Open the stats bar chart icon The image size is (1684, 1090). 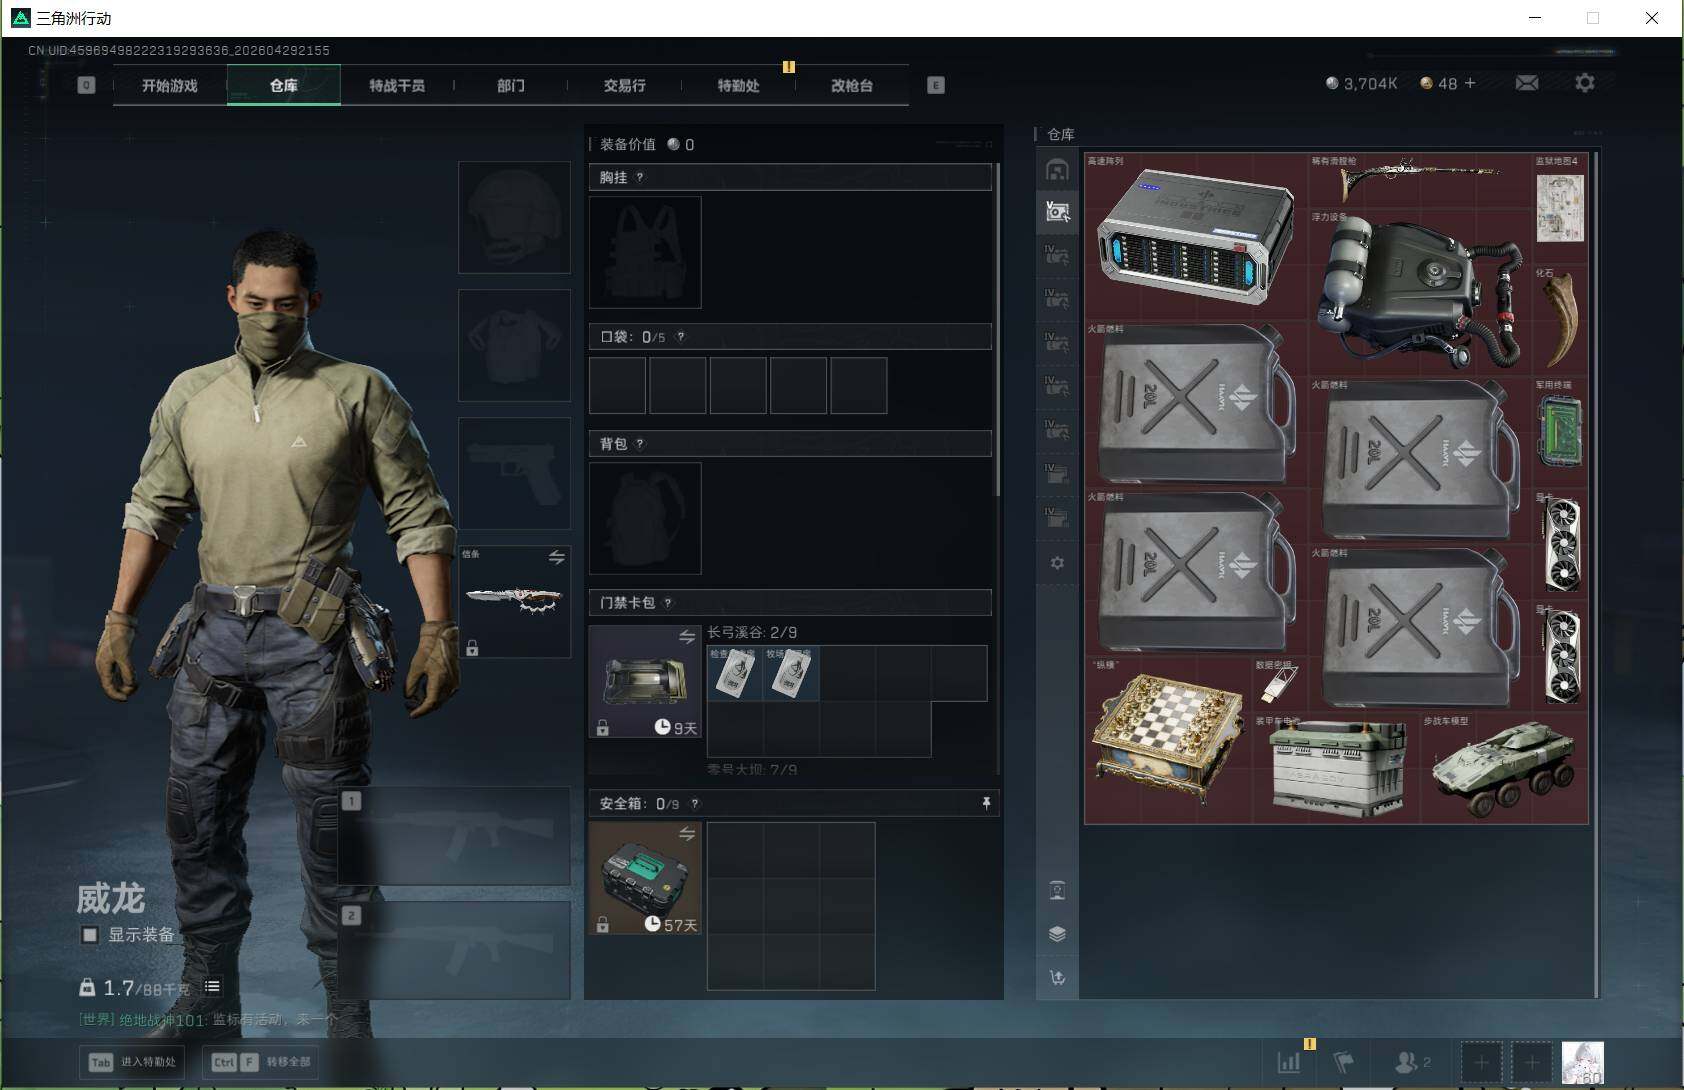[x=1289, y=1062]
